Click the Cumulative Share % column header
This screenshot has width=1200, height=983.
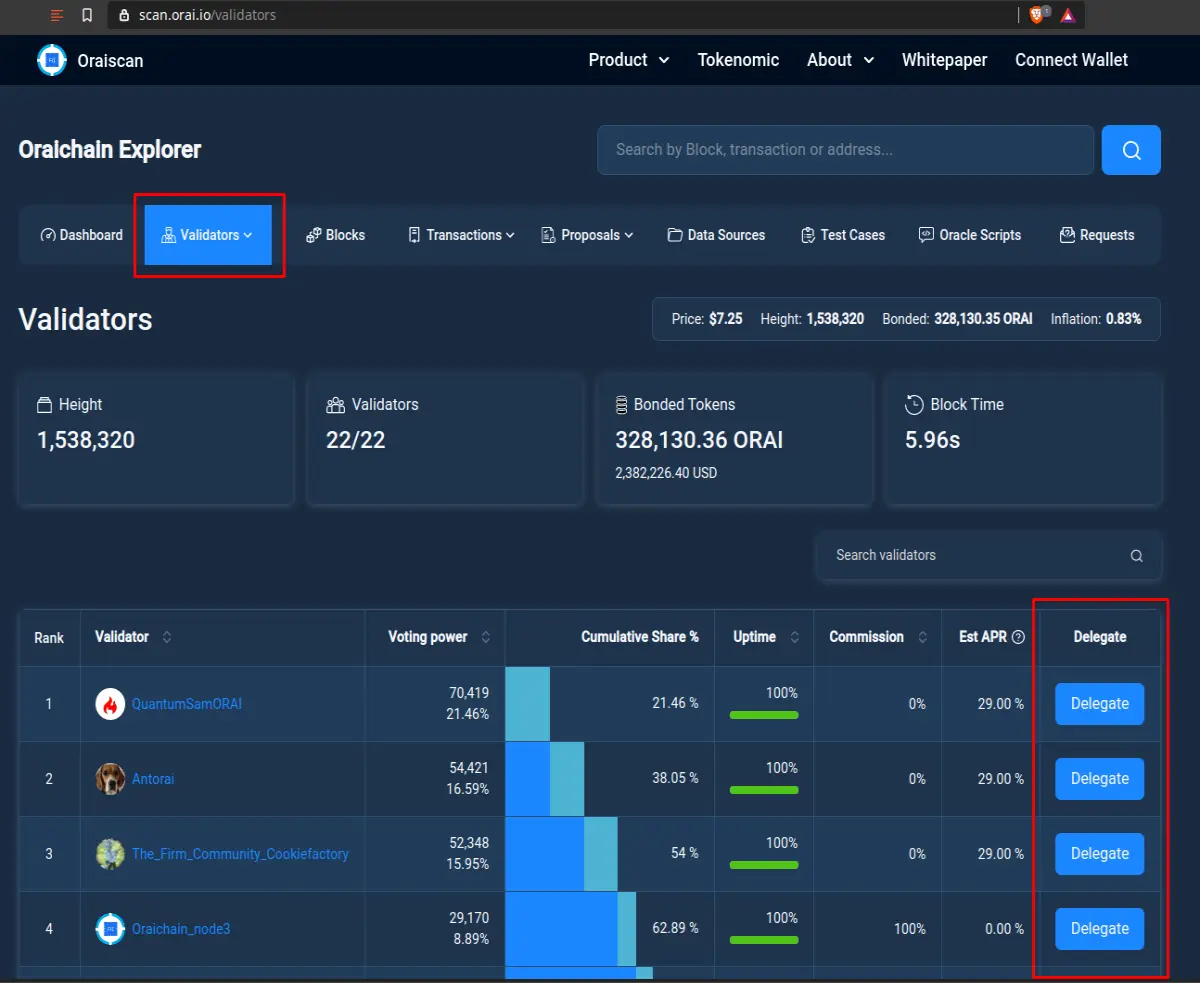(640, 637)
